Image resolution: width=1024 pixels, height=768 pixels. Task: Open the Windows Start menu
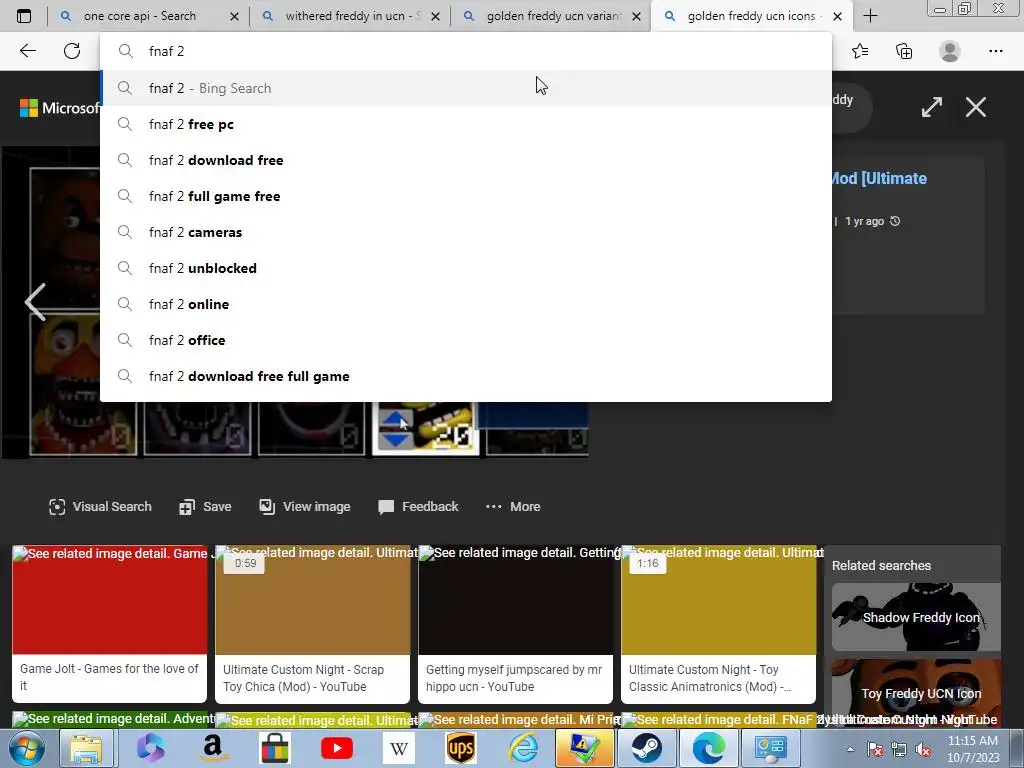(x=26, y=748)
